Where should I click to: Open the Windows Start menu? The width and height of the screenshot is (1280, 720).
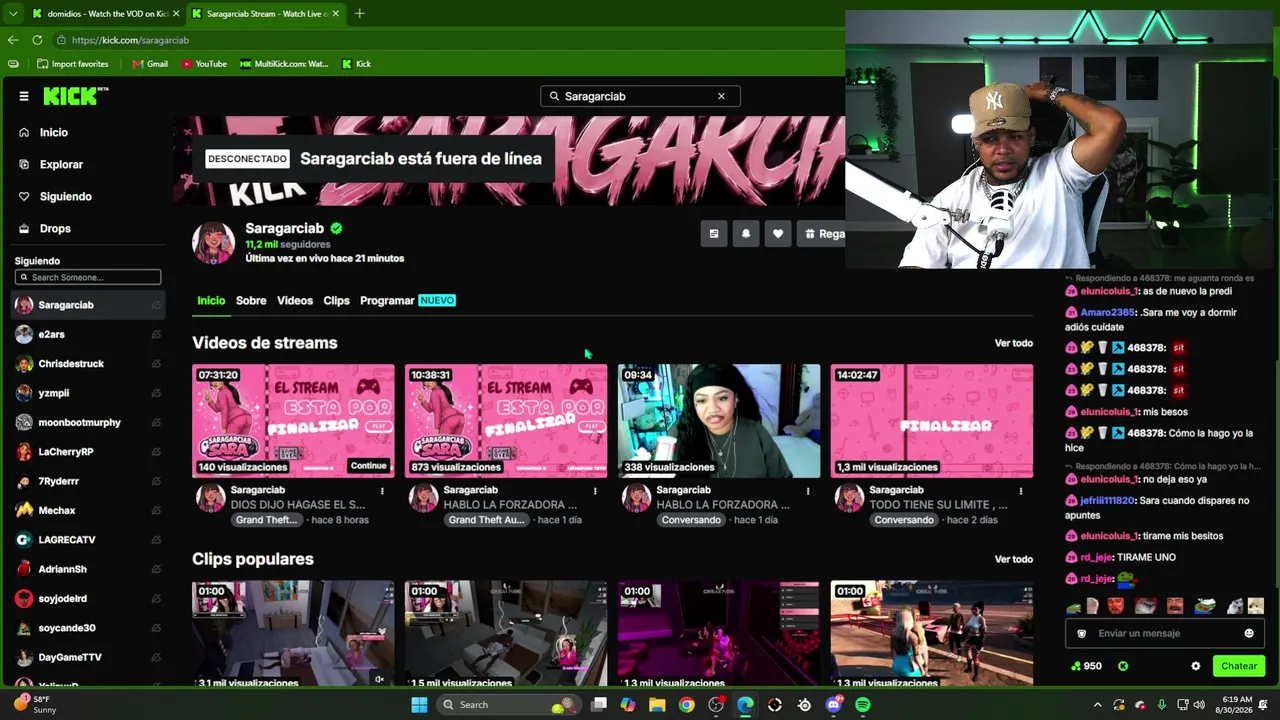[419, 705]
